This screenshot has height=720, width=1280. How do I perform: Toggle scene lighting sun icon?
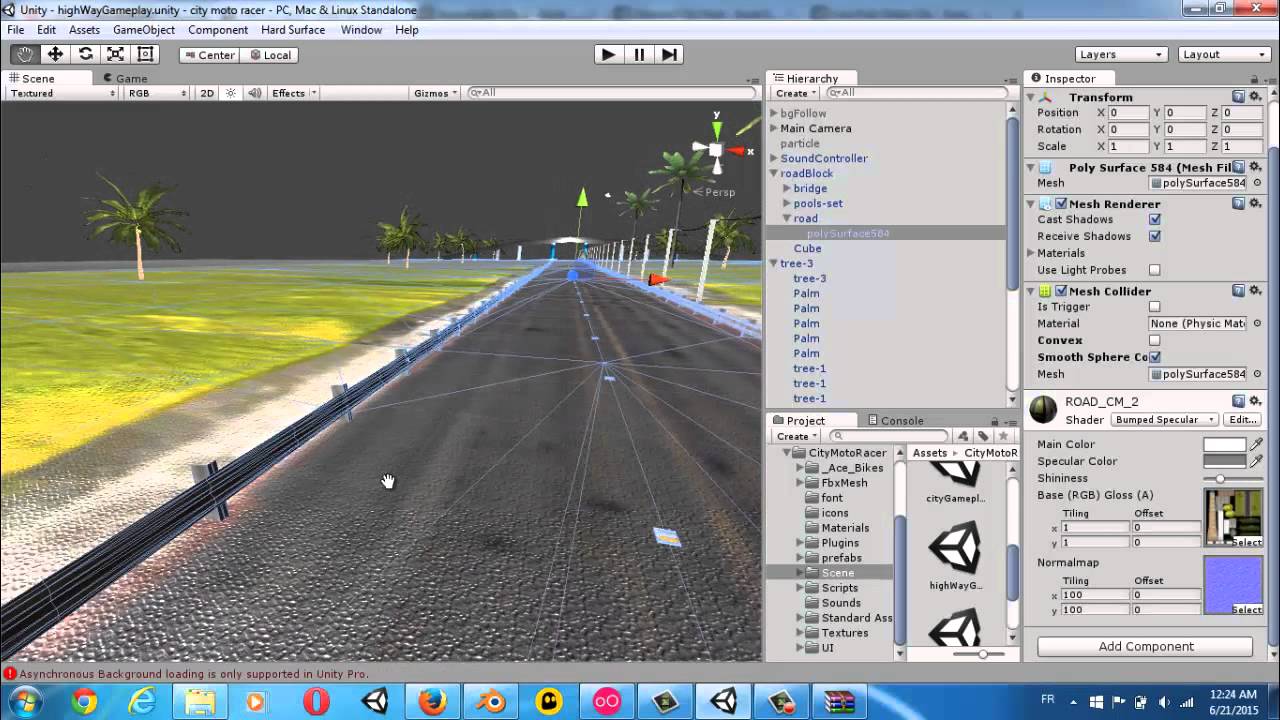click(x=231, y=93)
